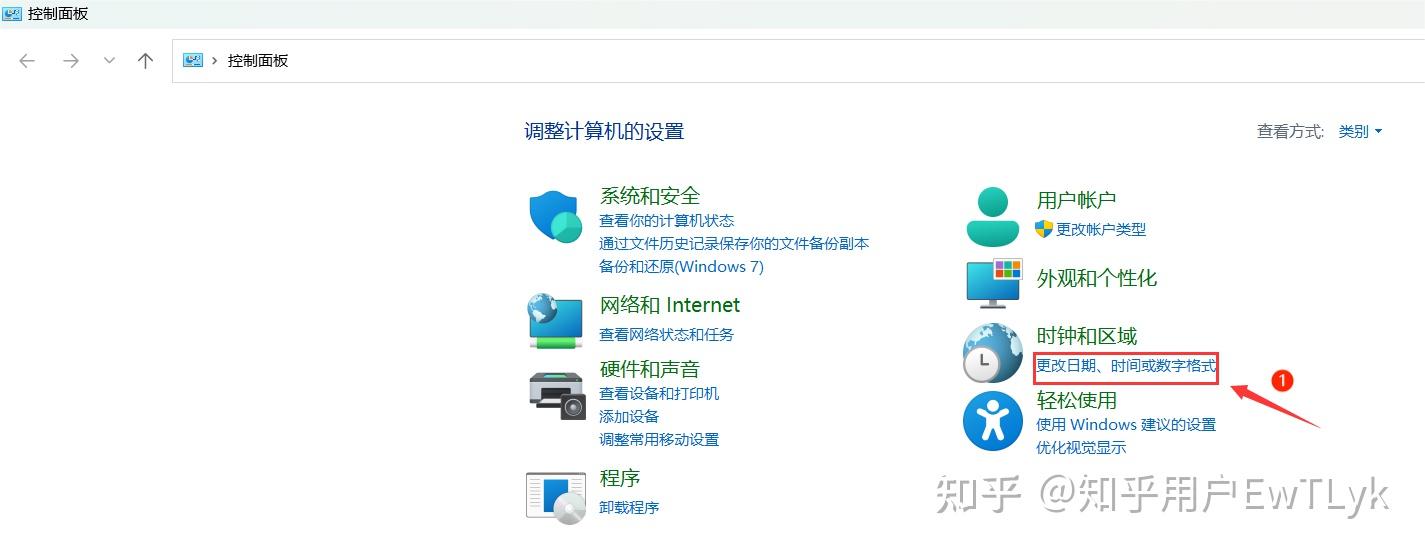This screenshot has width=1425, height=558.
Task: Click the Clock and Region globe icon
Action: click(x=993, y=353)
